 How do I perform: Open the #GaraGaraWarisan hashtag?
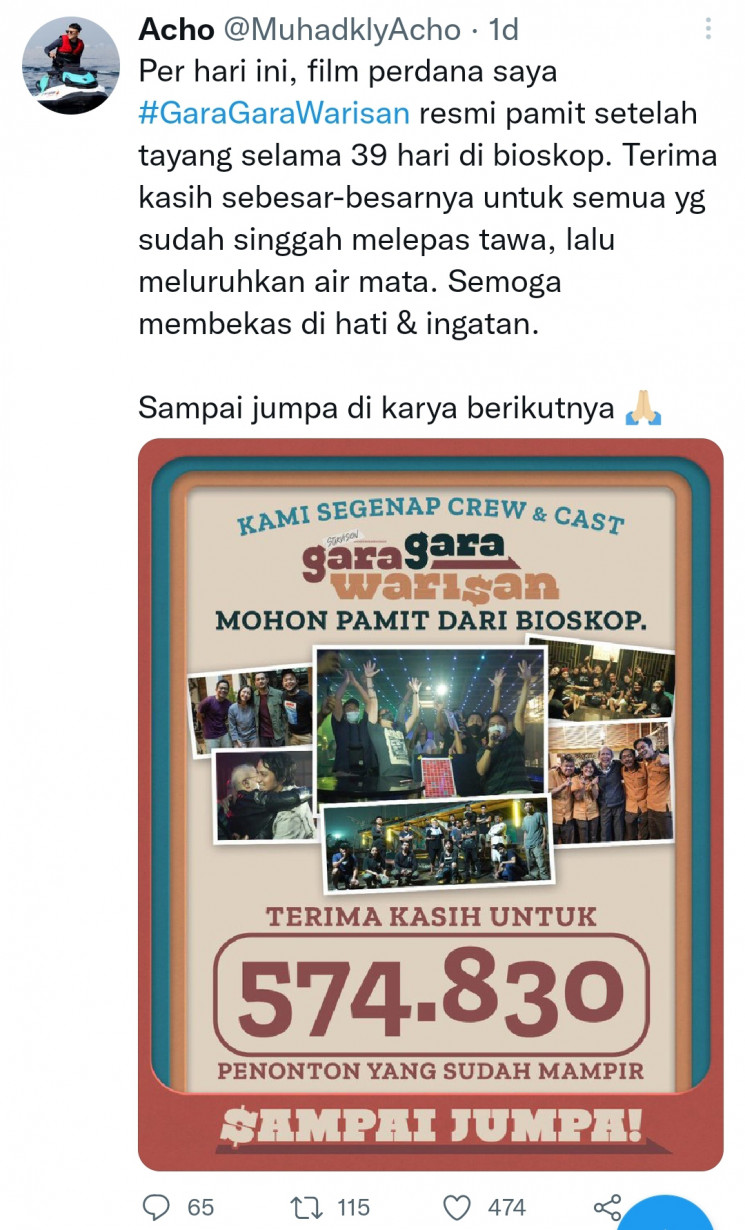click(x=274, y=112)
